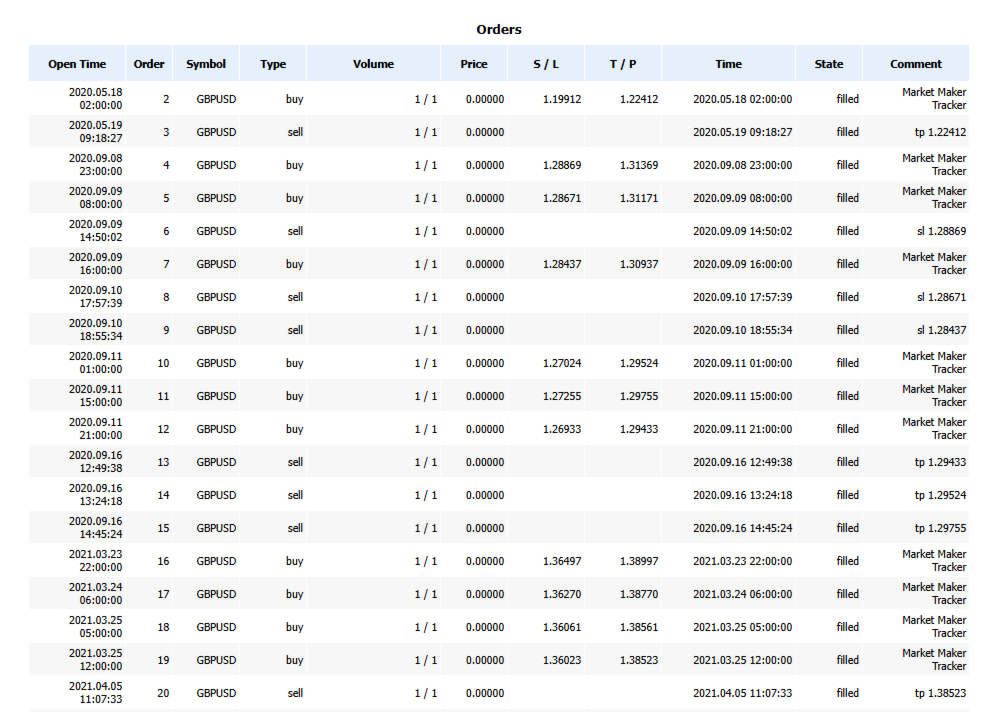Click the stop loss value 1.19912

[x=562, y=99]
